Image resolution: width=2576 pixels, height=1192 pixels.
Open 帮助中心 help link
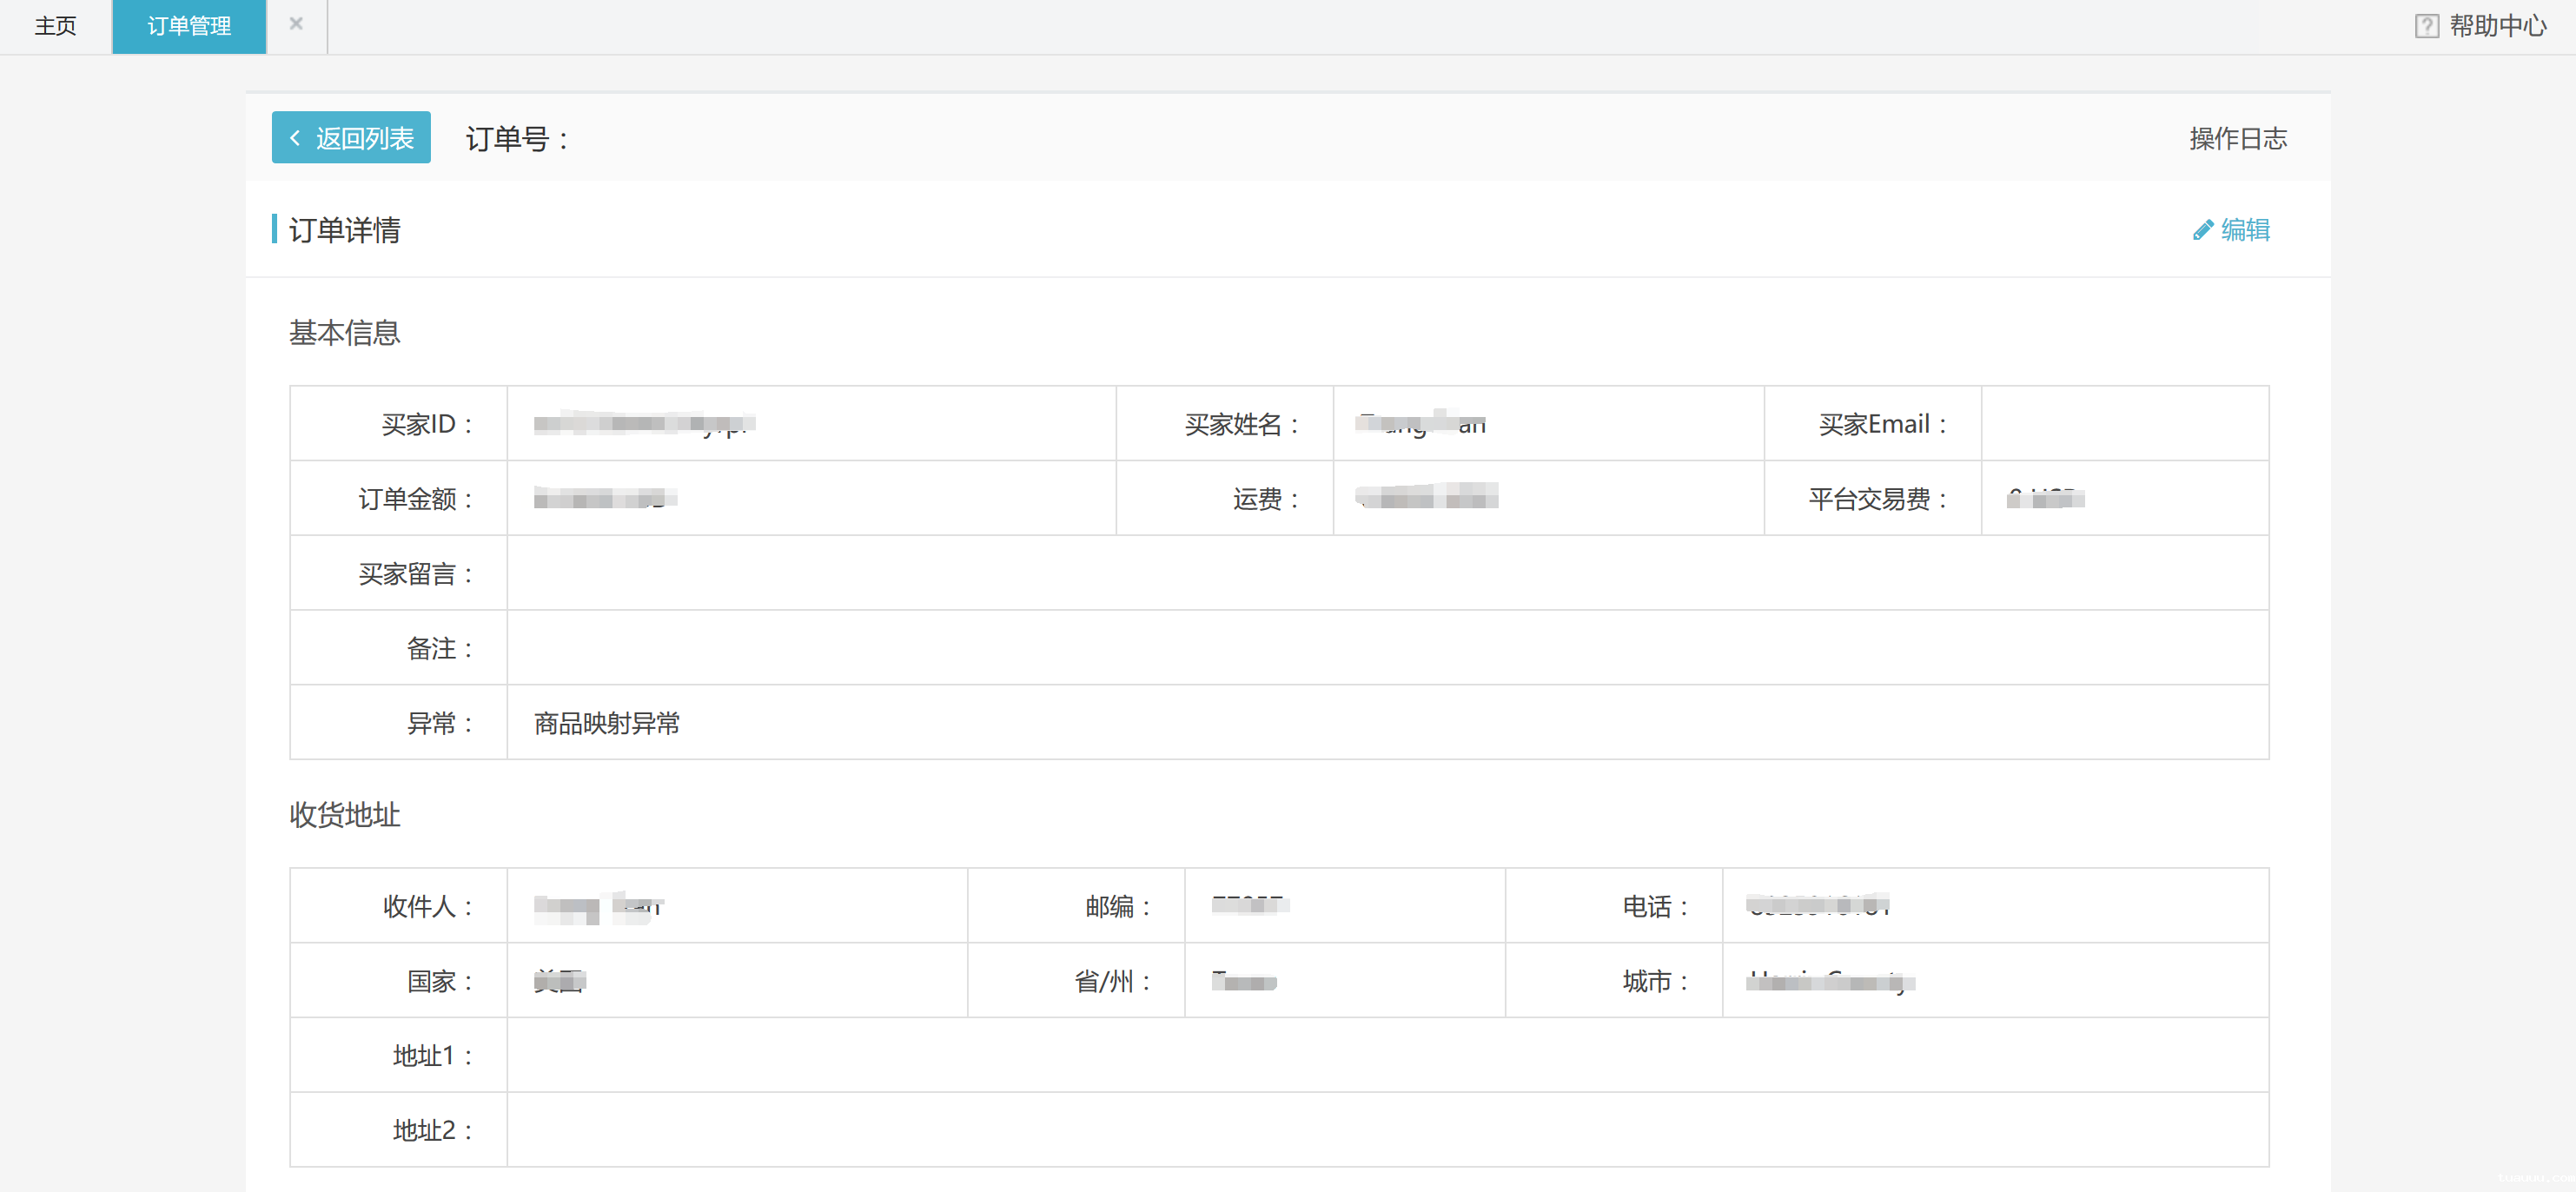click(2497, 26)
